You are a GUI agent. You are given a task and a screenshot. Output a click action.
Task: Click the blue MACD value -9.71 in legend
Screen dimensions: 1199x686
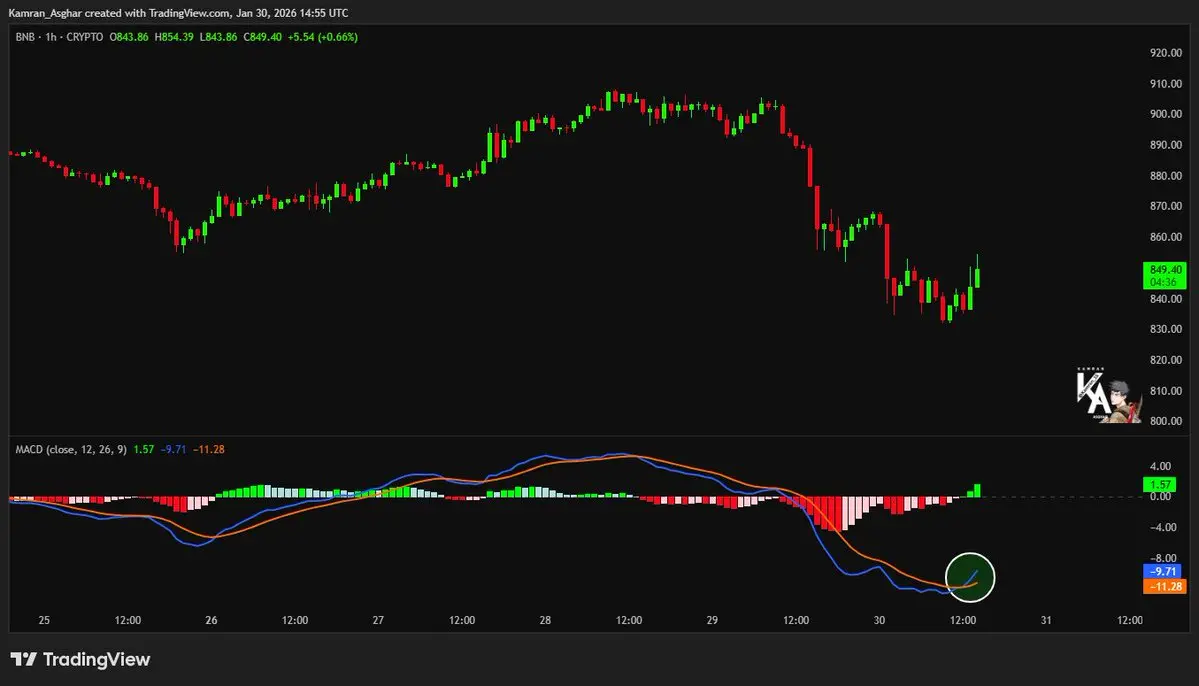click(x=174, y=450)
